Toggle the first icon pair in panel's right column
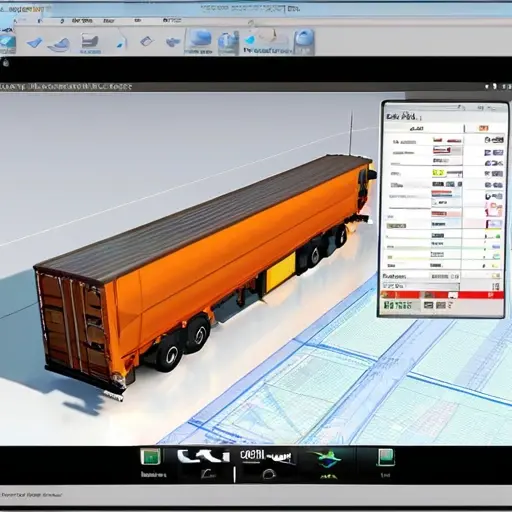 coord(494,140)
